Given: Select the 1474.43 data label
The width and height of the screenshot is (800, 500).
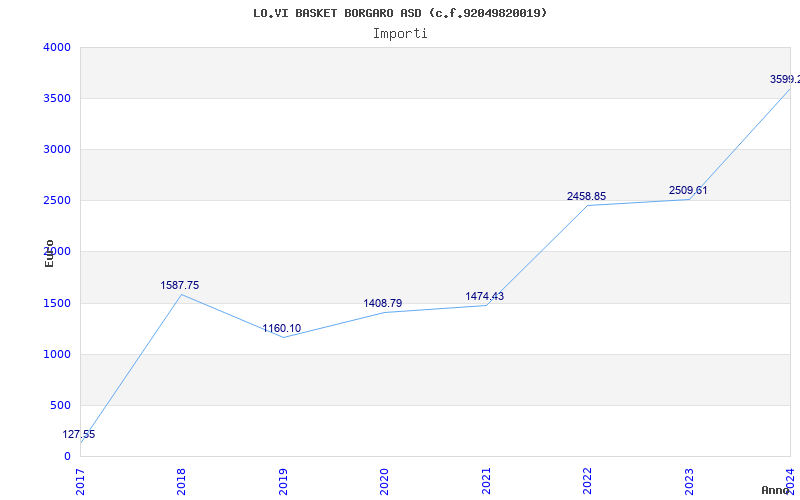Looking at the screenshot, I should (x=484, y=296).
